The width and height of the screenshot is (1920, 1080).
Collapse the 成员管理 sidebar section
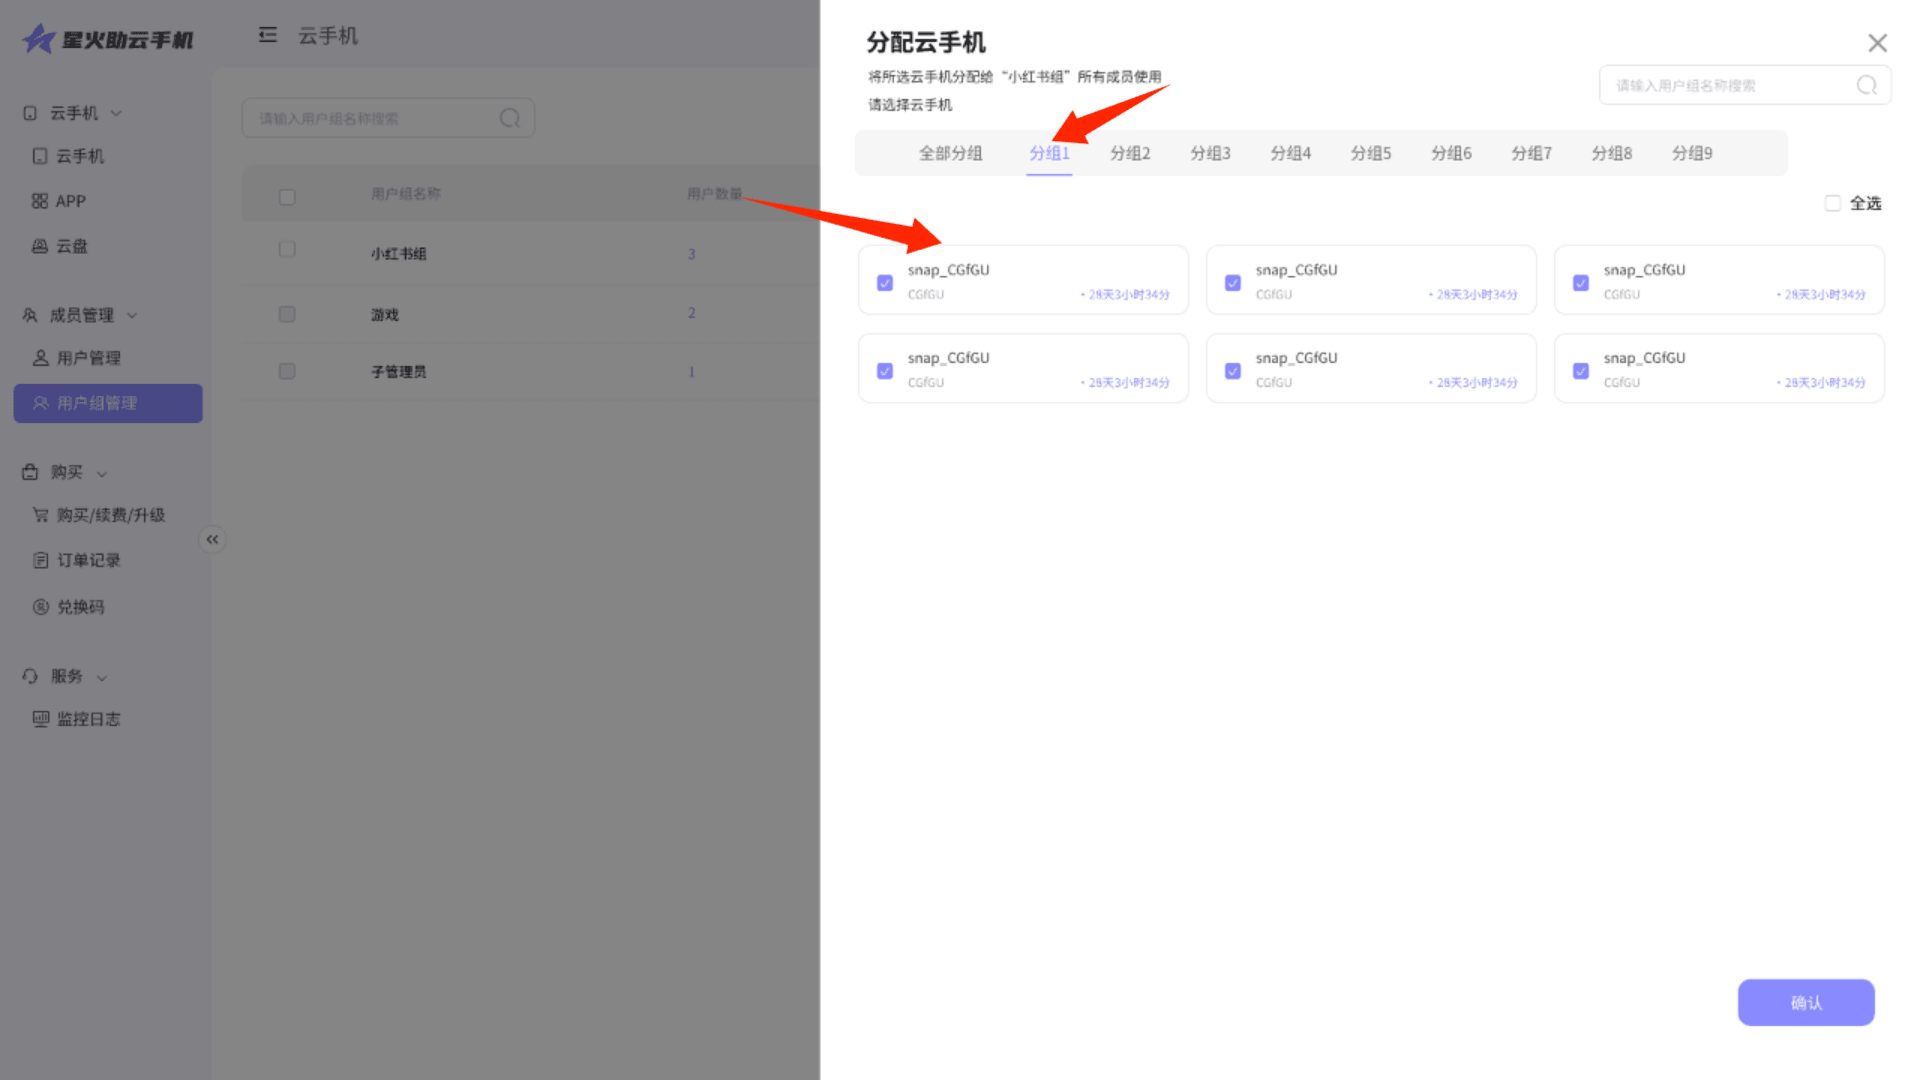pyautogui.click(x=132, y=316)
